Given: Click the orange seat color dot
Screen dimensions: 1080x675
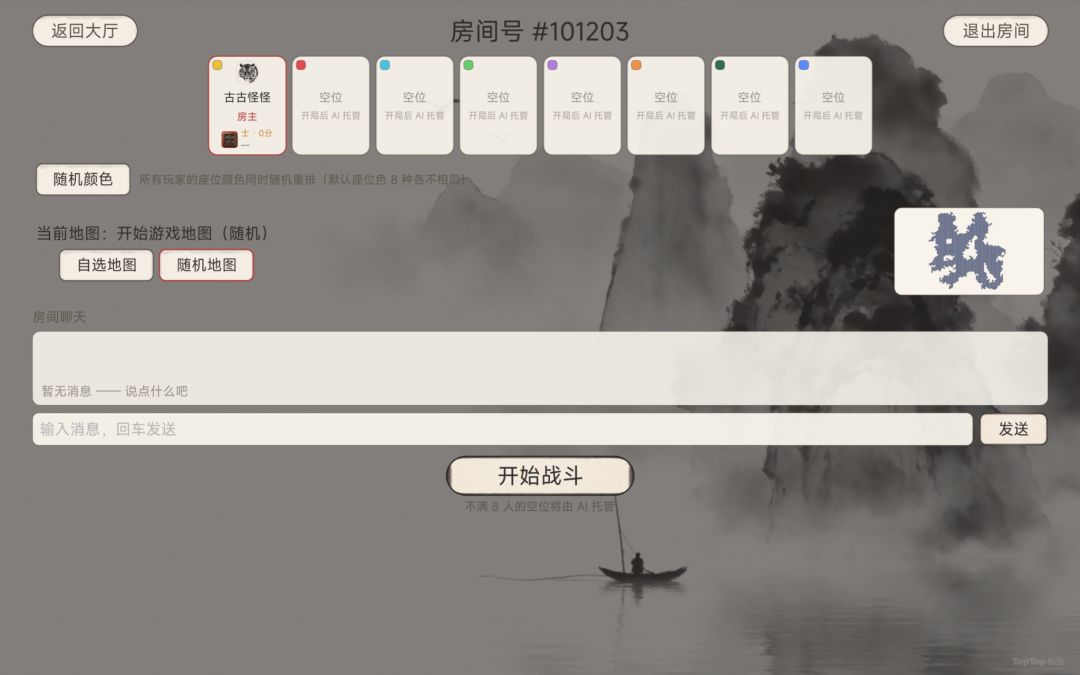Looking at the screenshot, I should pos(636,65).
